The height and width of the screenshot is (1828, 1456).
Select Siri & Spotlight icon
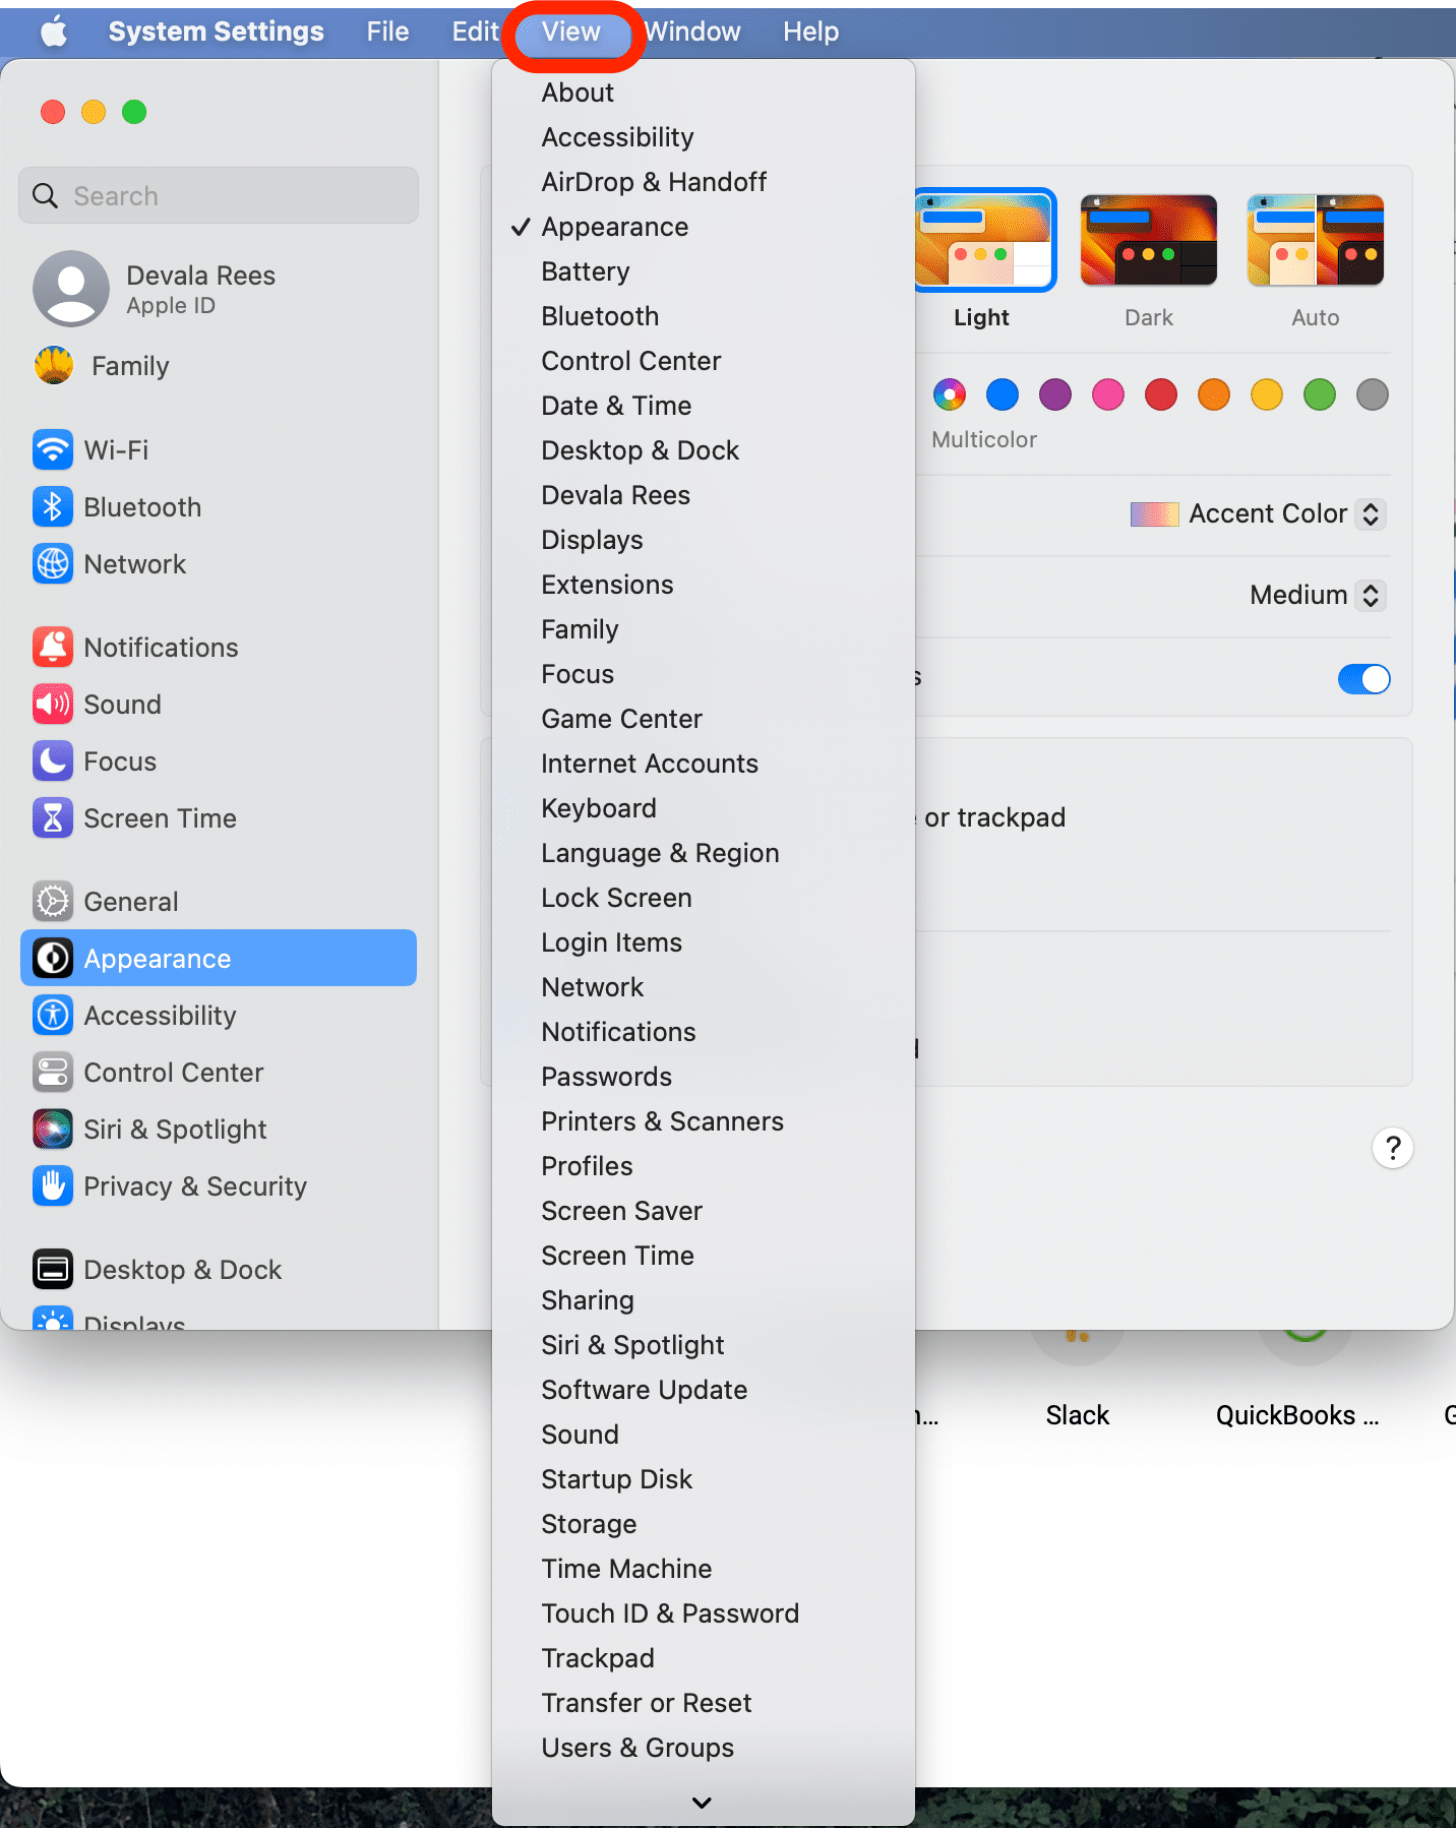pyautogui.click(x=52, y=1129)
